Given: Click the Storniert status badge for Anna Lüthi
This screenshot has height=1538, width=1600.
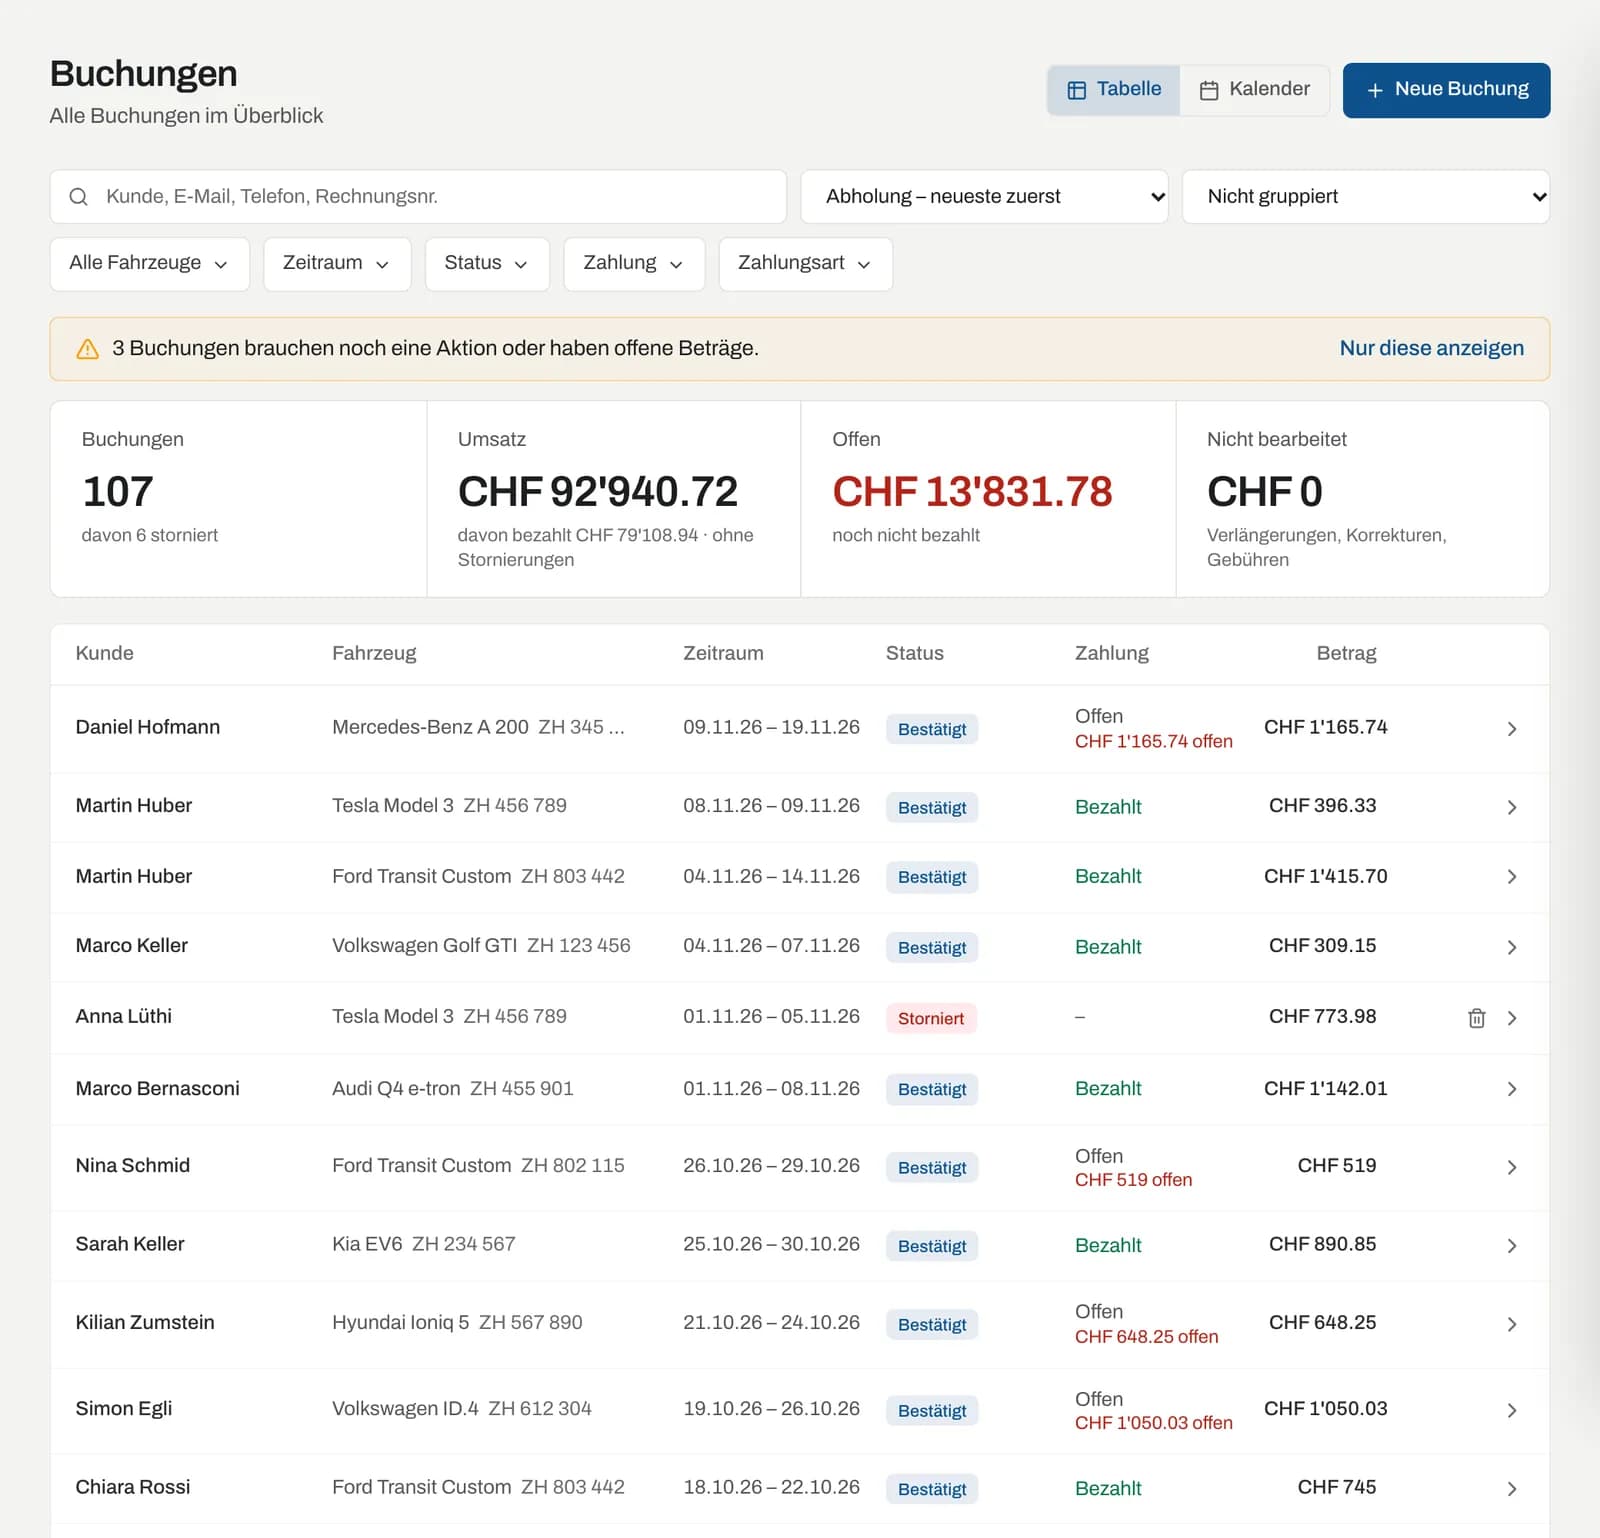Looking at the screenshot, I should (x=931, y=1018).
